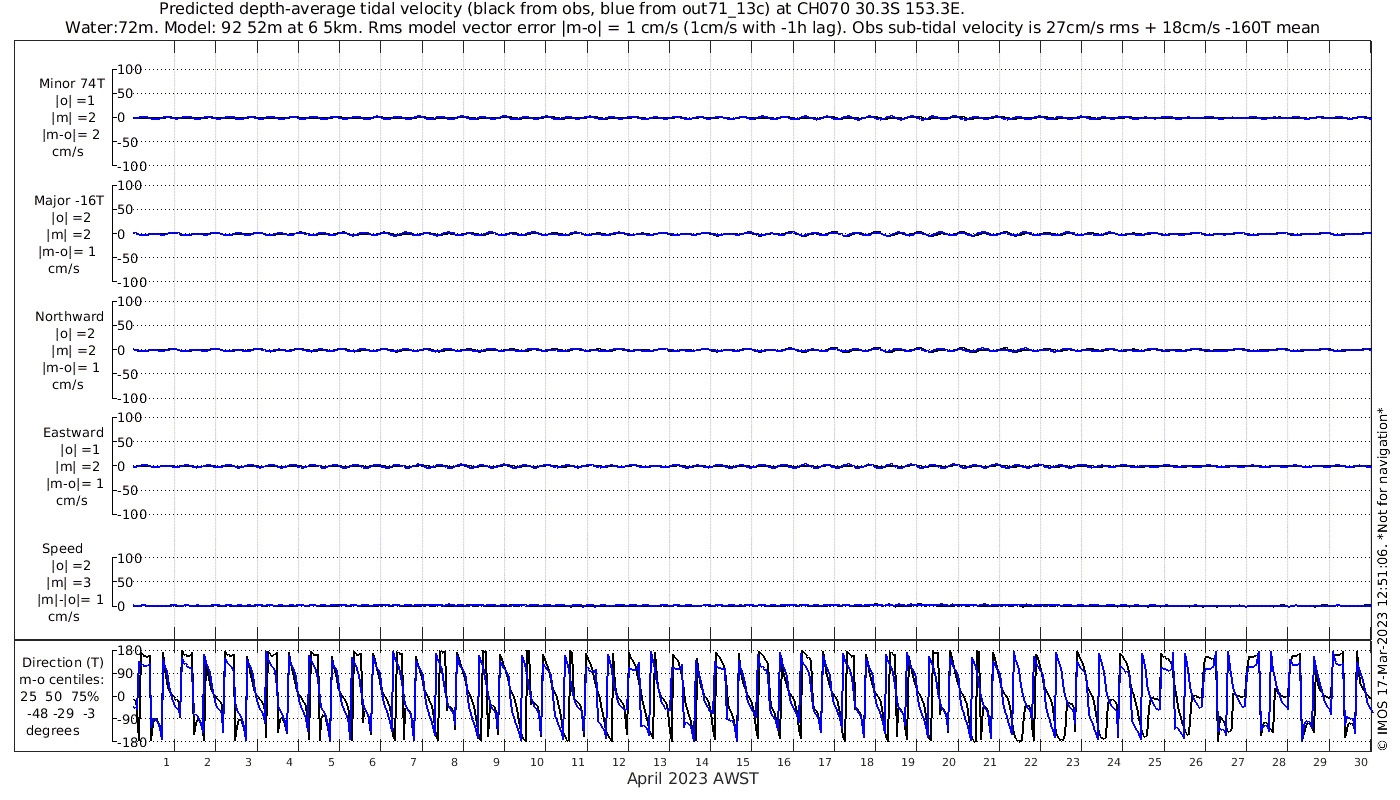This screenshot has height=800, width=1400.
Task: Click x-axis date tick label 5
Action: click(x=331, y=762)
